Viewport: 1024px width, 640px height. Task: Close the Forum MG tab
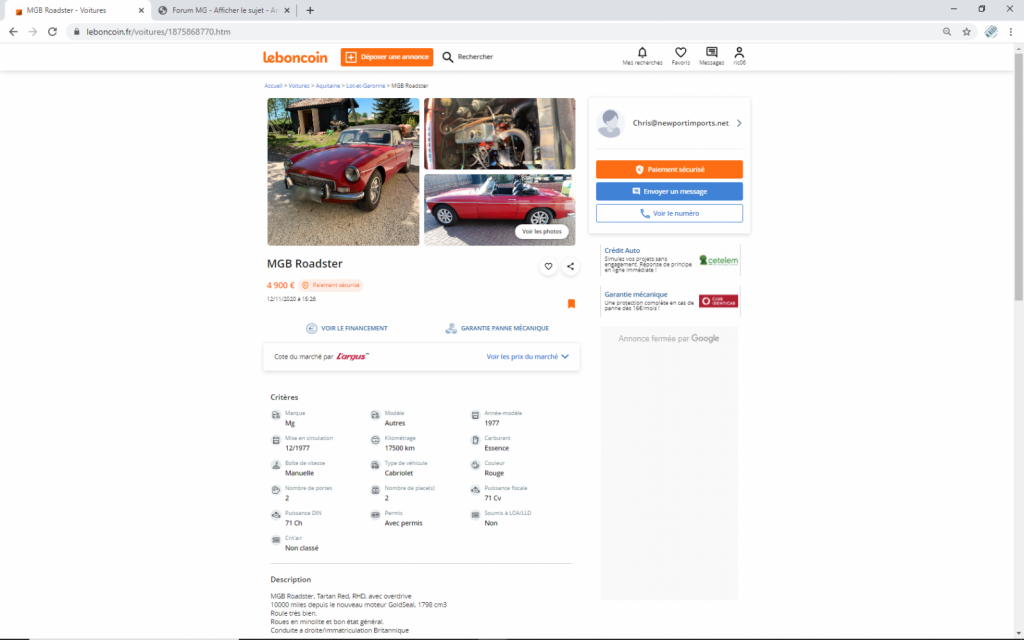[288, 10]
